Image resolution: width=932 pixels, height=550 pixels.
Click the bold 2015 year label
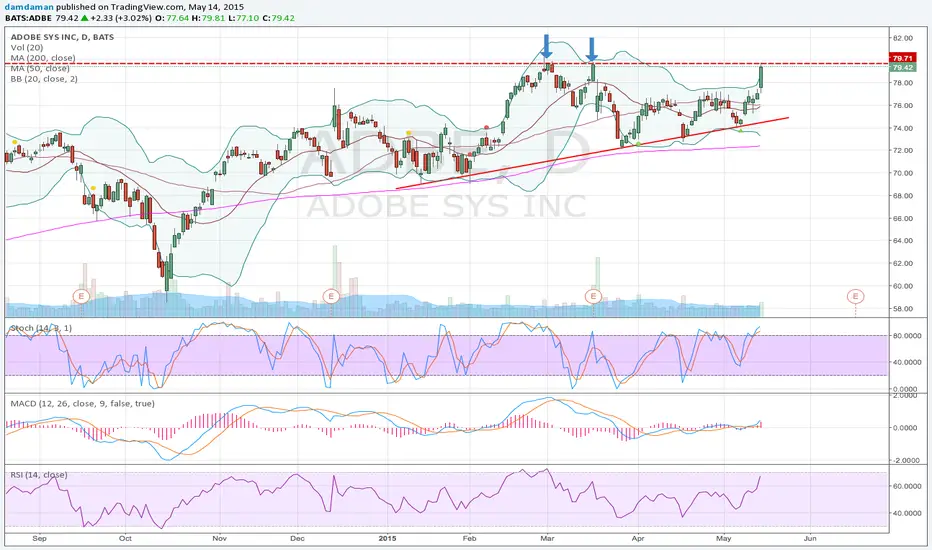click(387, 539)
